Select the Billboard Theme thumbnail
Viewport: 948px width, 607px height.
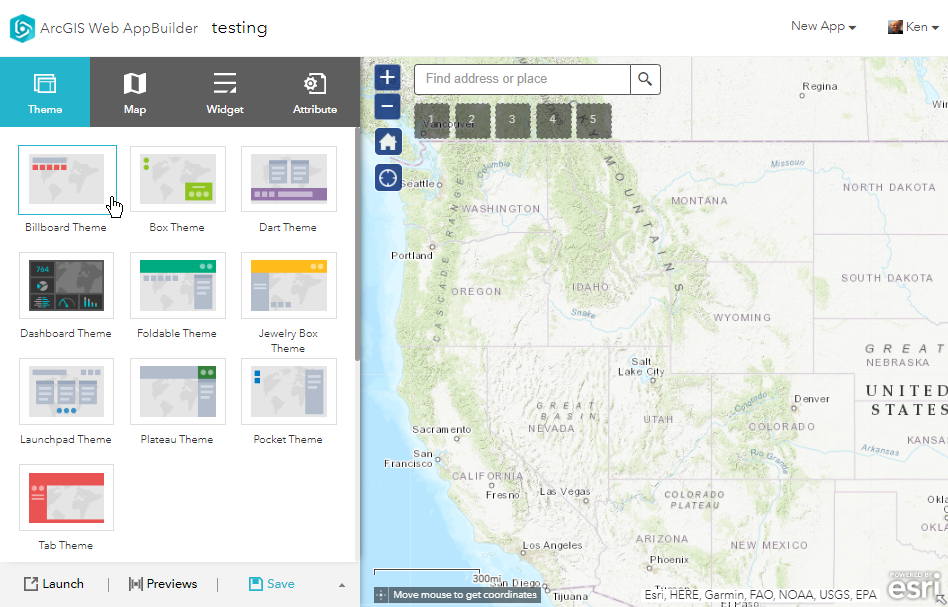(x=67, y=180)
